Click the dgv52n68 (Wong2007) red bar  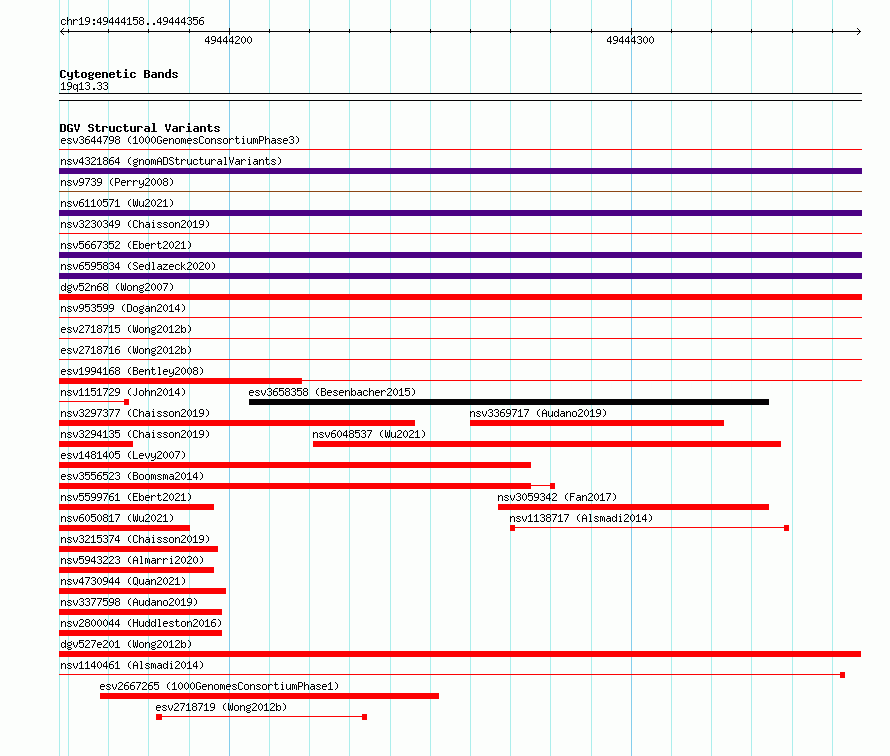tap(460, 297)
